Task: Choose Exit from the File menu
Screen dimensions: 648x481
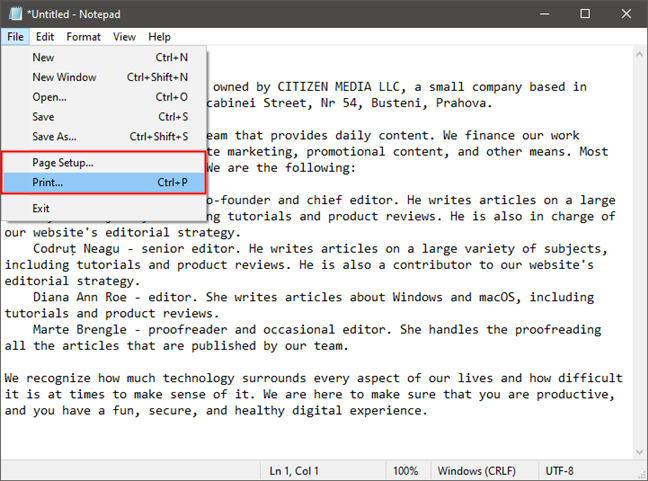Action: (104, 208)
